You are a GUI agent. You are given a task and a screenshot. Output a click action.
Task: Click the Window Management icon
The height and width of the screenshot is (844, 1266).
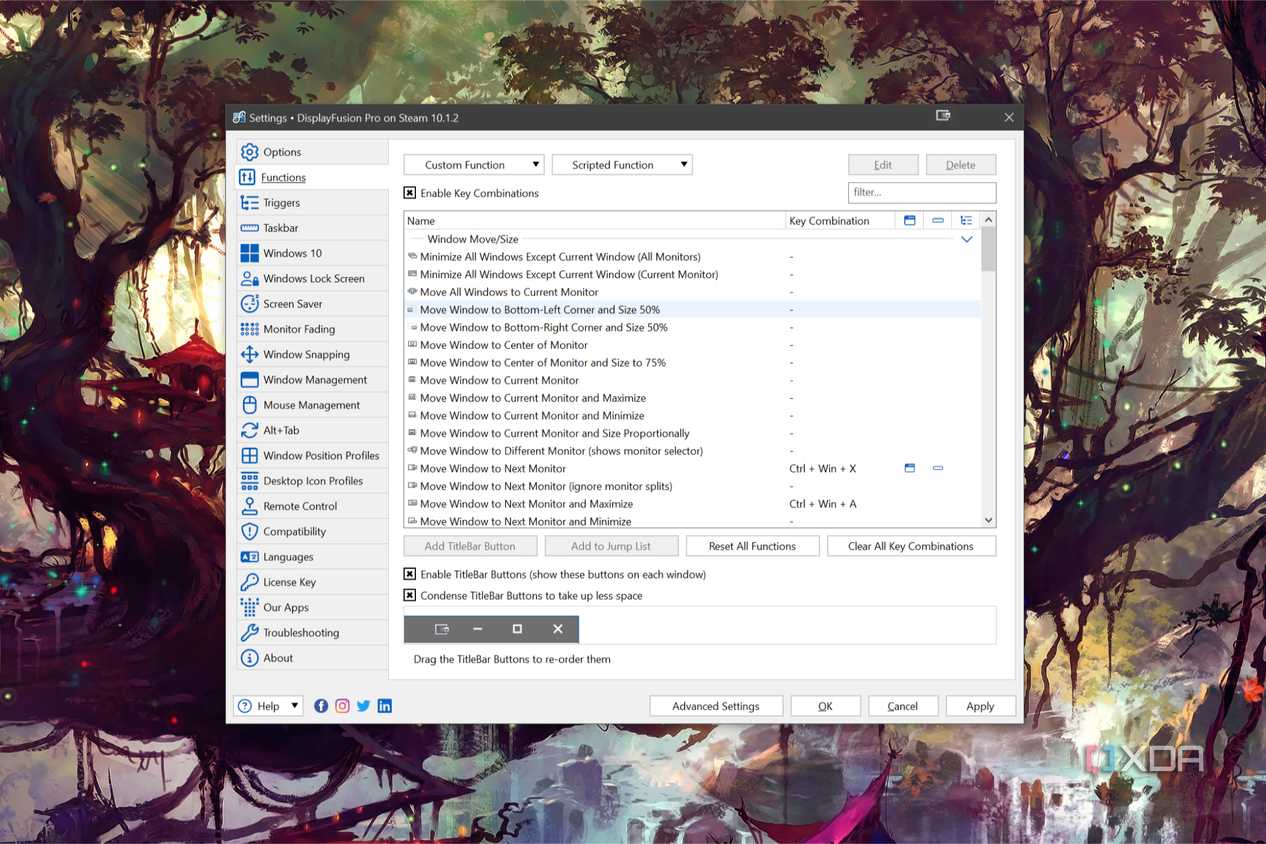(x=249, y=380)
